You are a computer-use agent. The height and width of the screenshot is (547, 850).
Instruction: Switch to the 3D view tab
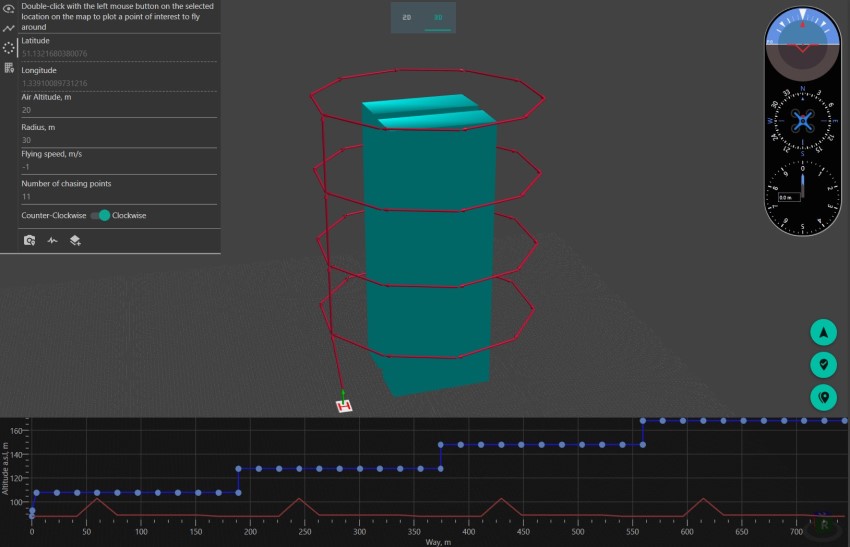437,18
